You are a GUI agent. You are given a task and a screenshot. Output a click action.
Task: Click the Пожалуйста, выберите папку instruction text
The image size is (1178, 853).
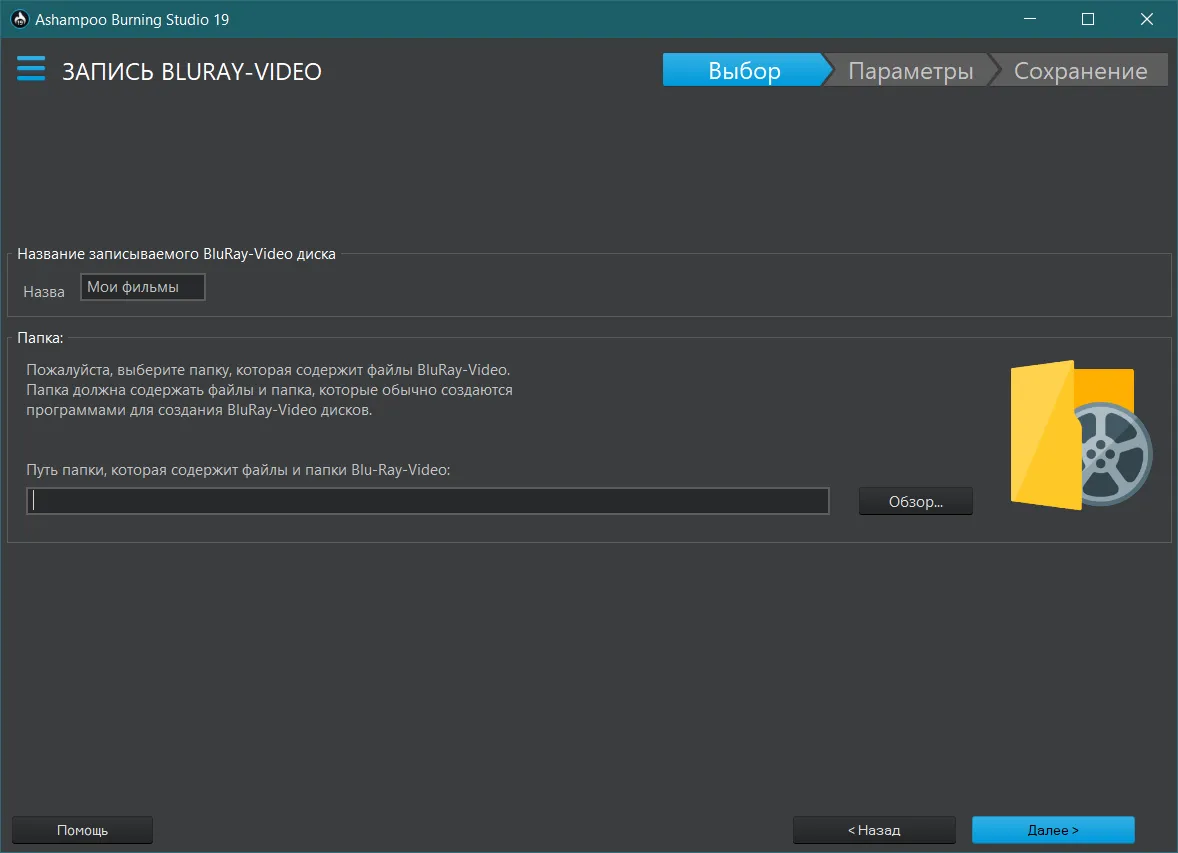(269, 389)
